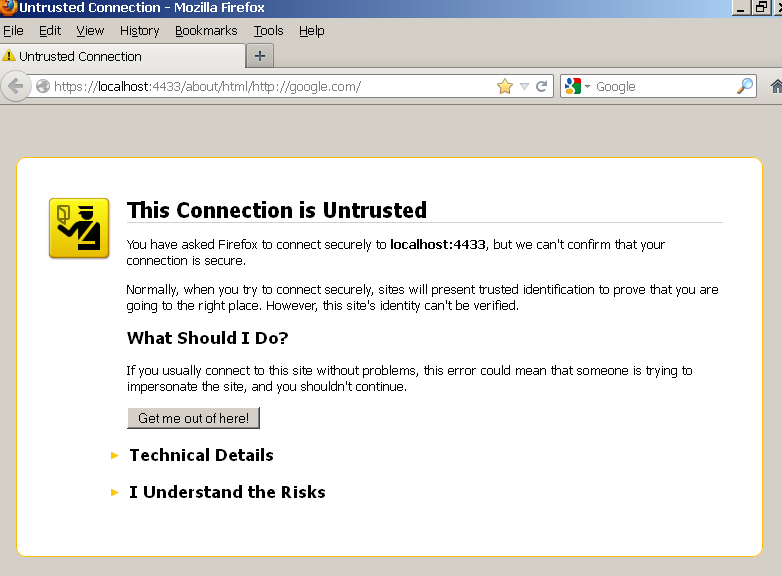Open the Tools menu
The width and height of the screenshot is (782, 576).
coord(268,31)
